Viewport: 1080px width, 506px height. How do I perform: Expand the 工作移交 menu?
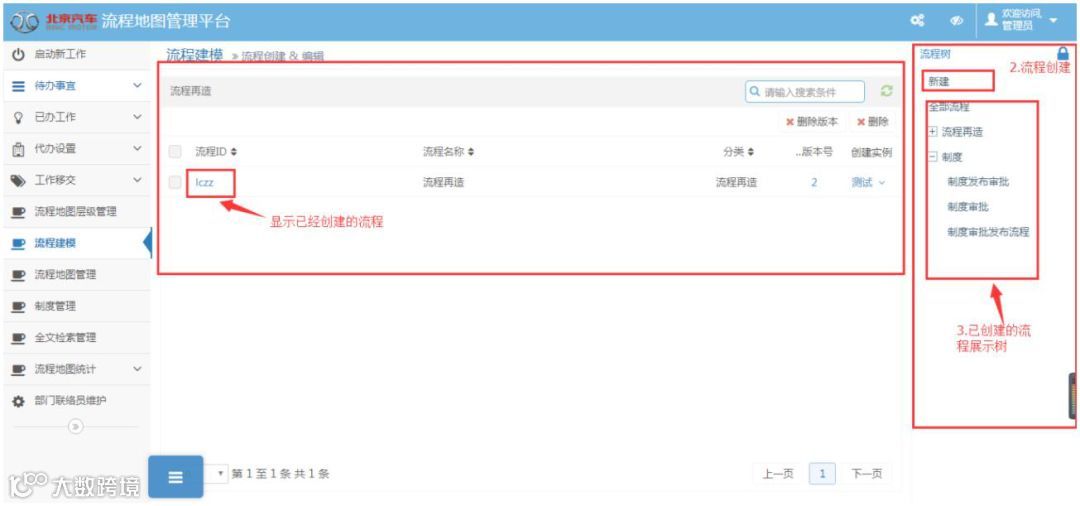click(137, 180)
